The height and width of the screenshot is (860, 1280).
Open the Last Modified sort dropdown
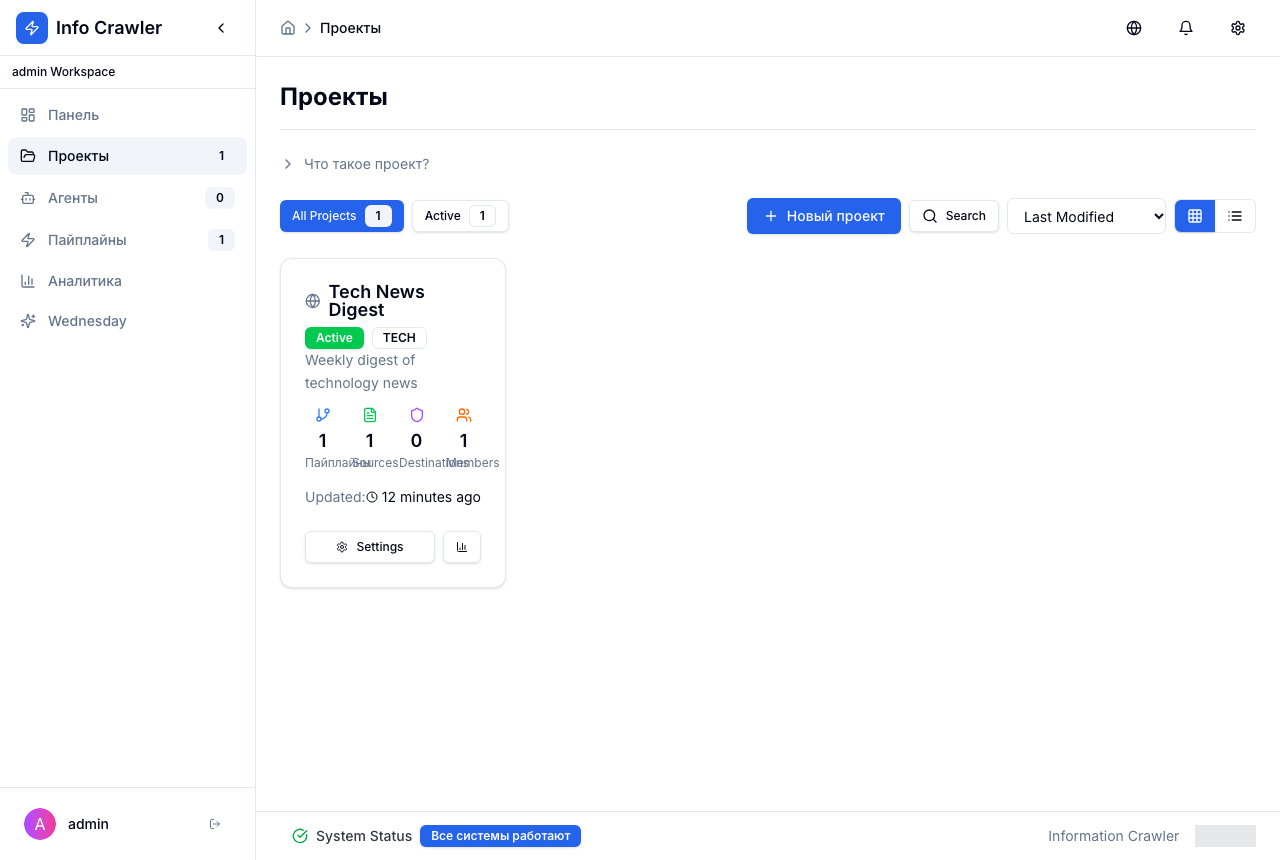1086,216
